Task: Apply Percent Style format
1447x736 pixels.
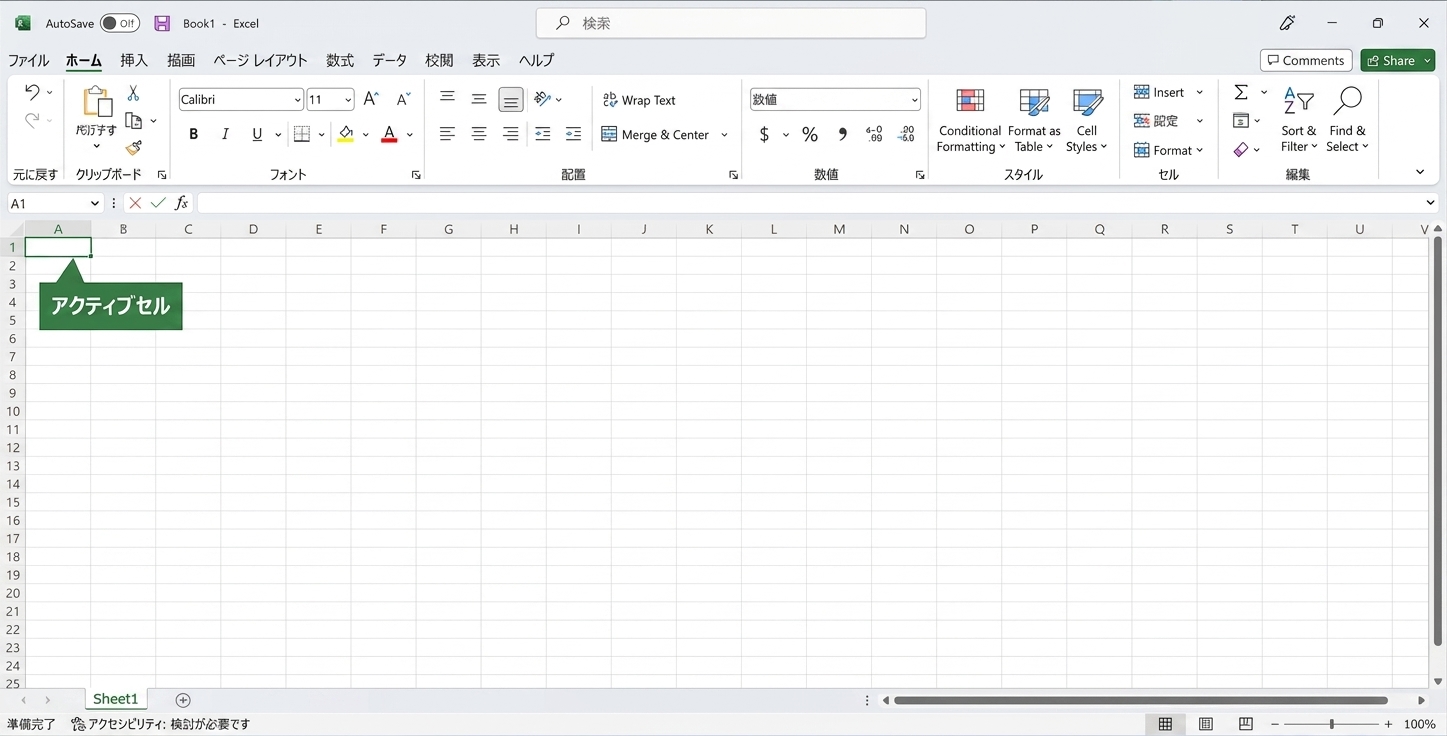Action: (x=810, y=134)
